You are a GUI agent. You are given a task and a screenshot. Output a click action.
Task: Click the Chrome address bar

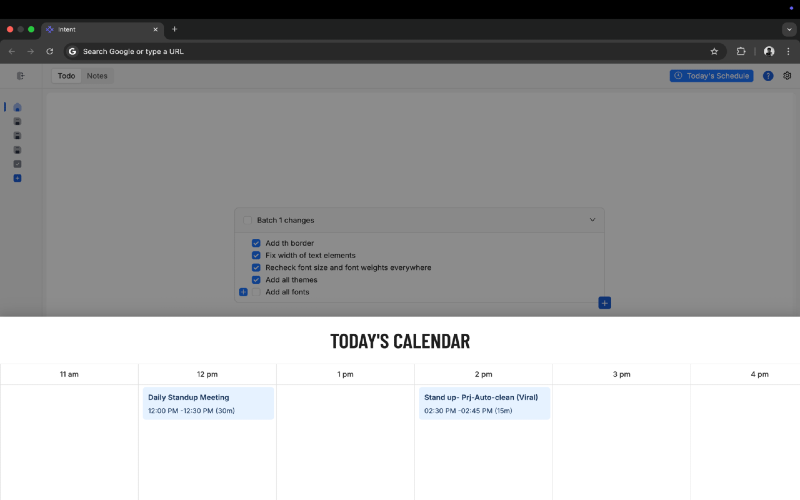[393, 52]
